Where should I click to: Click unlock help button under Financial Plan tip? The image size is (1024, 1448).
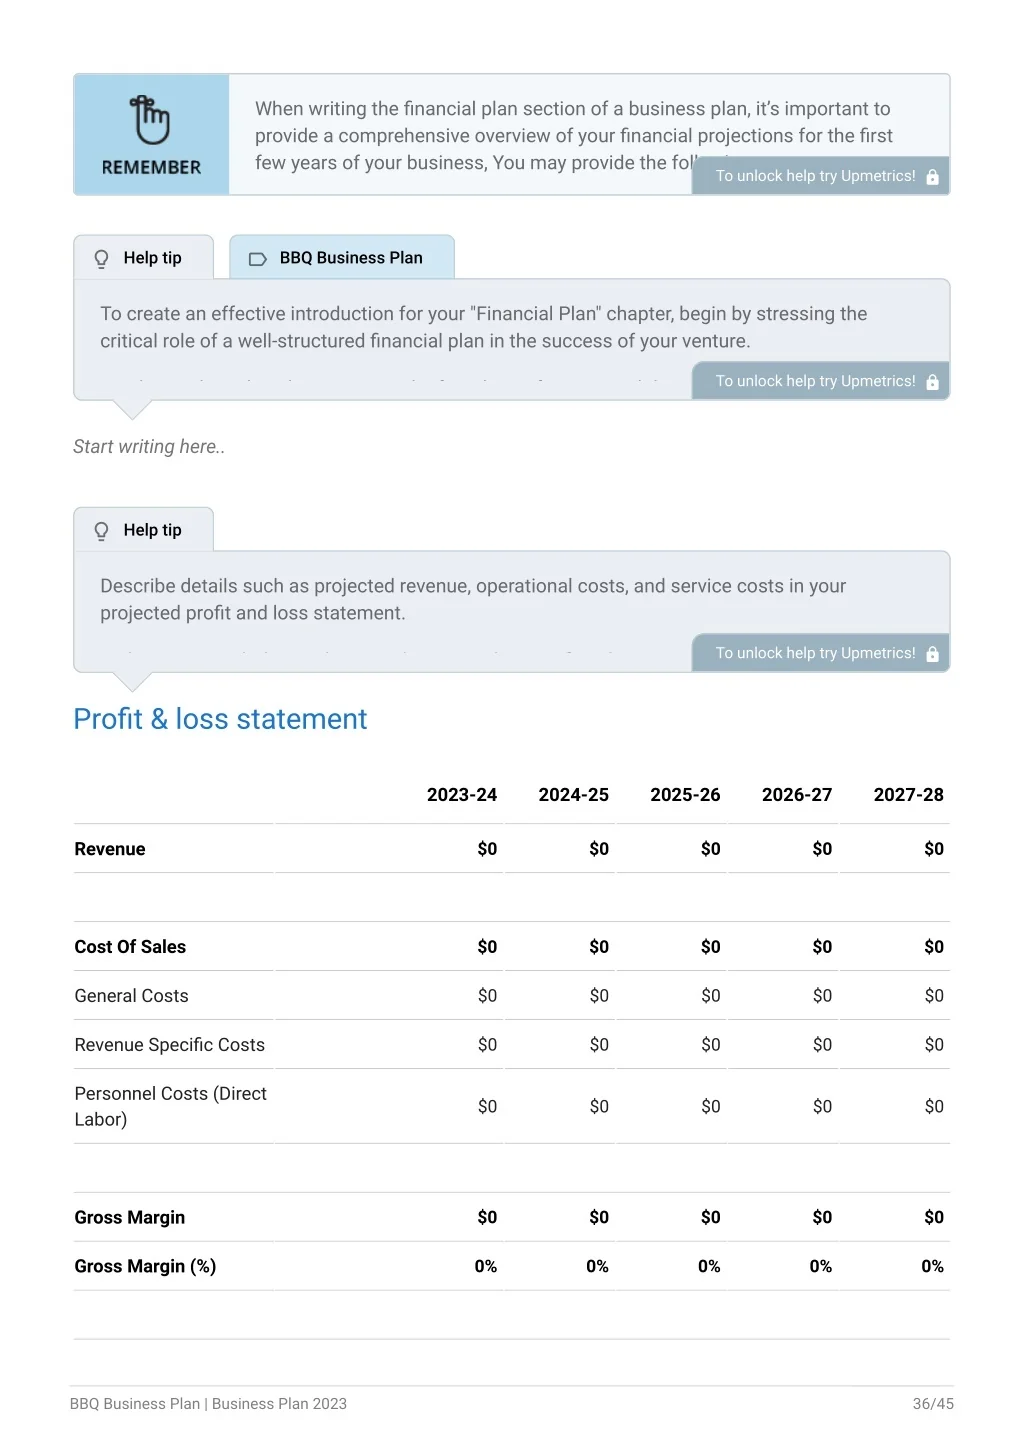tap(821, 381)
